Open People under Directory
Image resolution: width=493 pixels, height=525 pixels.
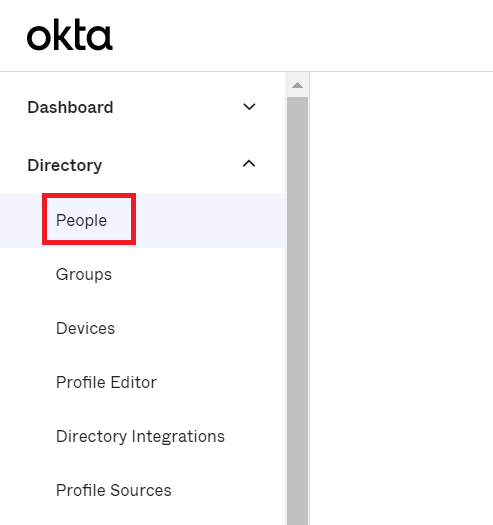click(81, 220)
